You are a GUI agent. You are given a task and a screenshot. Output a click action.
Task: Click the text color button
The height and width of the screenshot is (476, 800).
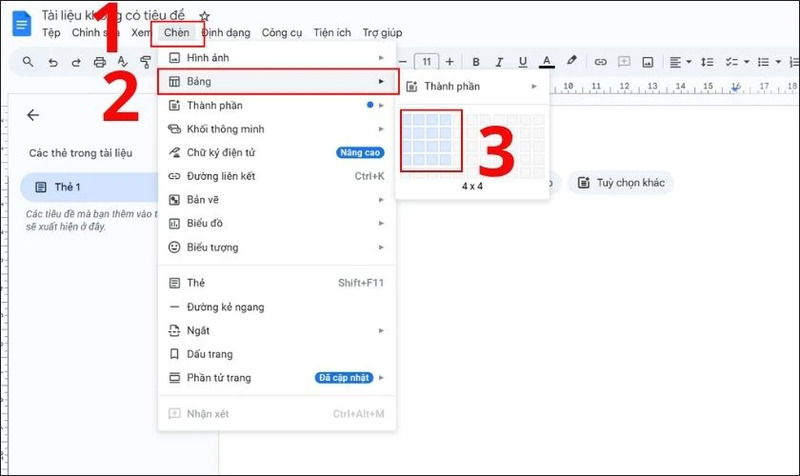coord(546,62)
